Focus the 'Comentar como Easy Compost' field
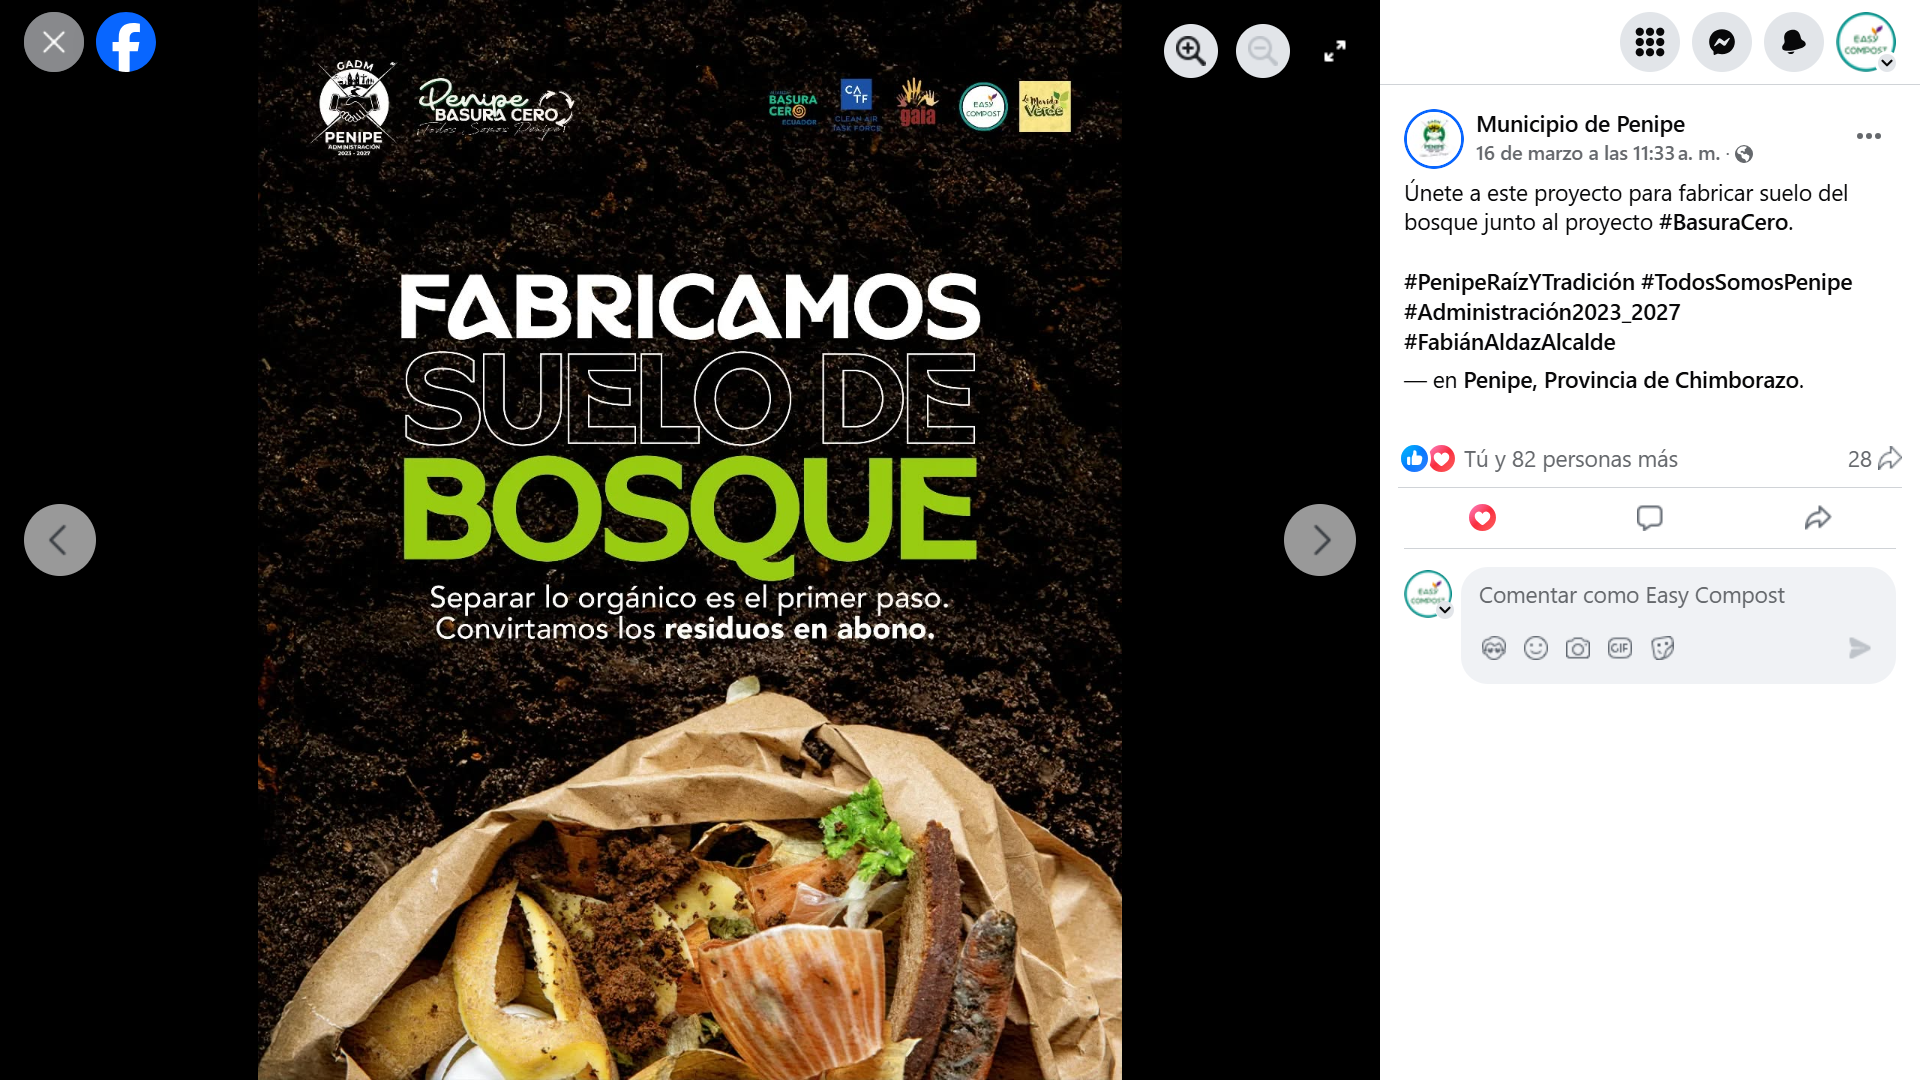This screenshot has width=1920, height=1080. coord(1678,596)
